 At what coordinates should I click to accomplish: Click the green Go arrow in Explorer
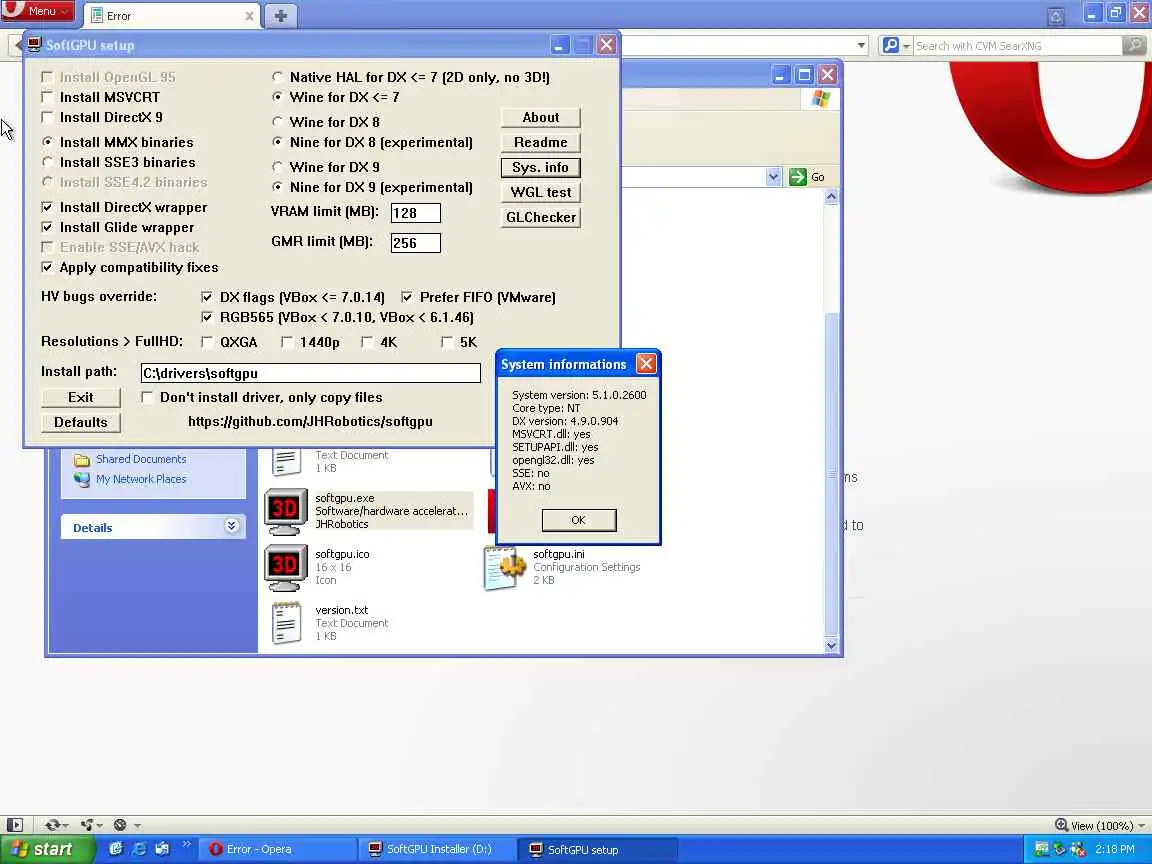click(x=797, y=177)
